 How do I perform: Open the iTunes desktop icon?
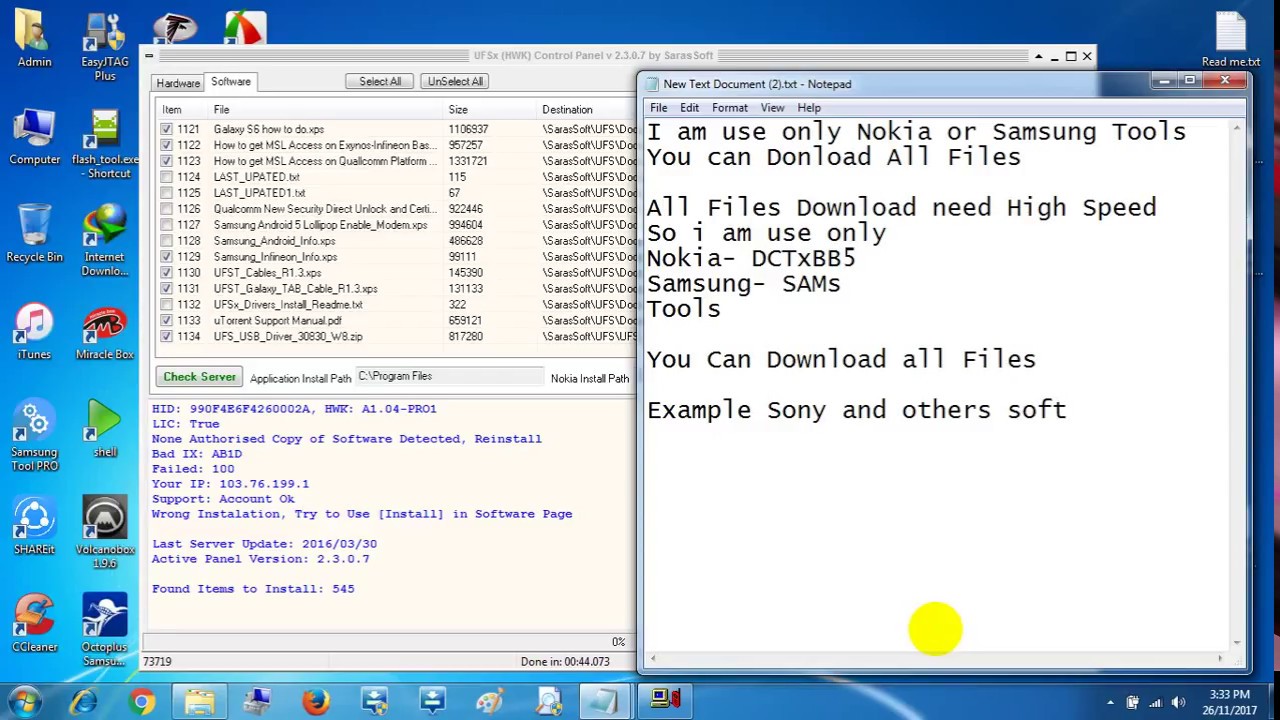pyautogui.click(x=35, y=332)
